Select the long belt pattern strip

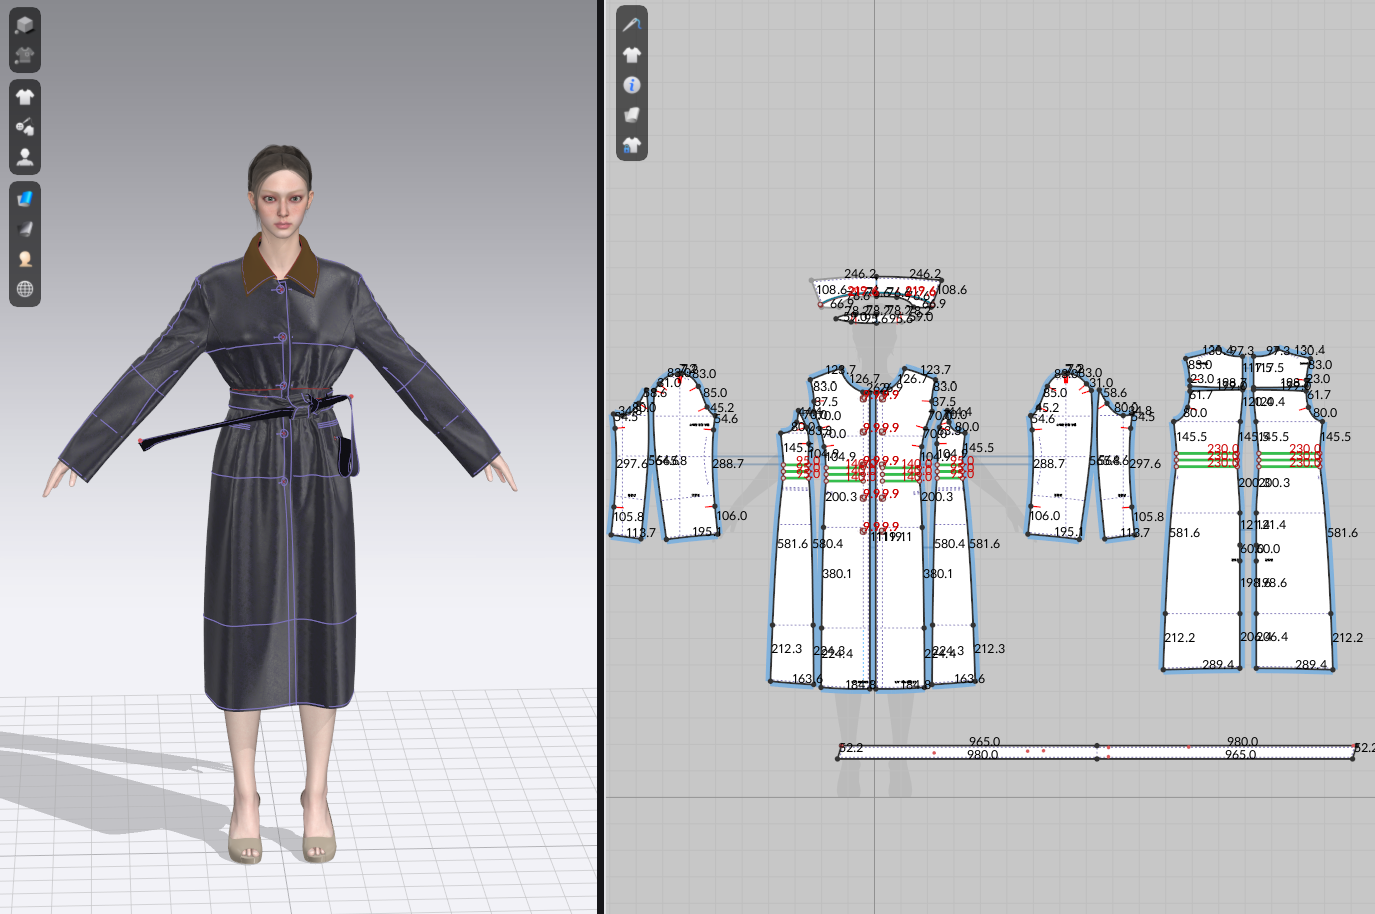click(x=1000, y=751)
